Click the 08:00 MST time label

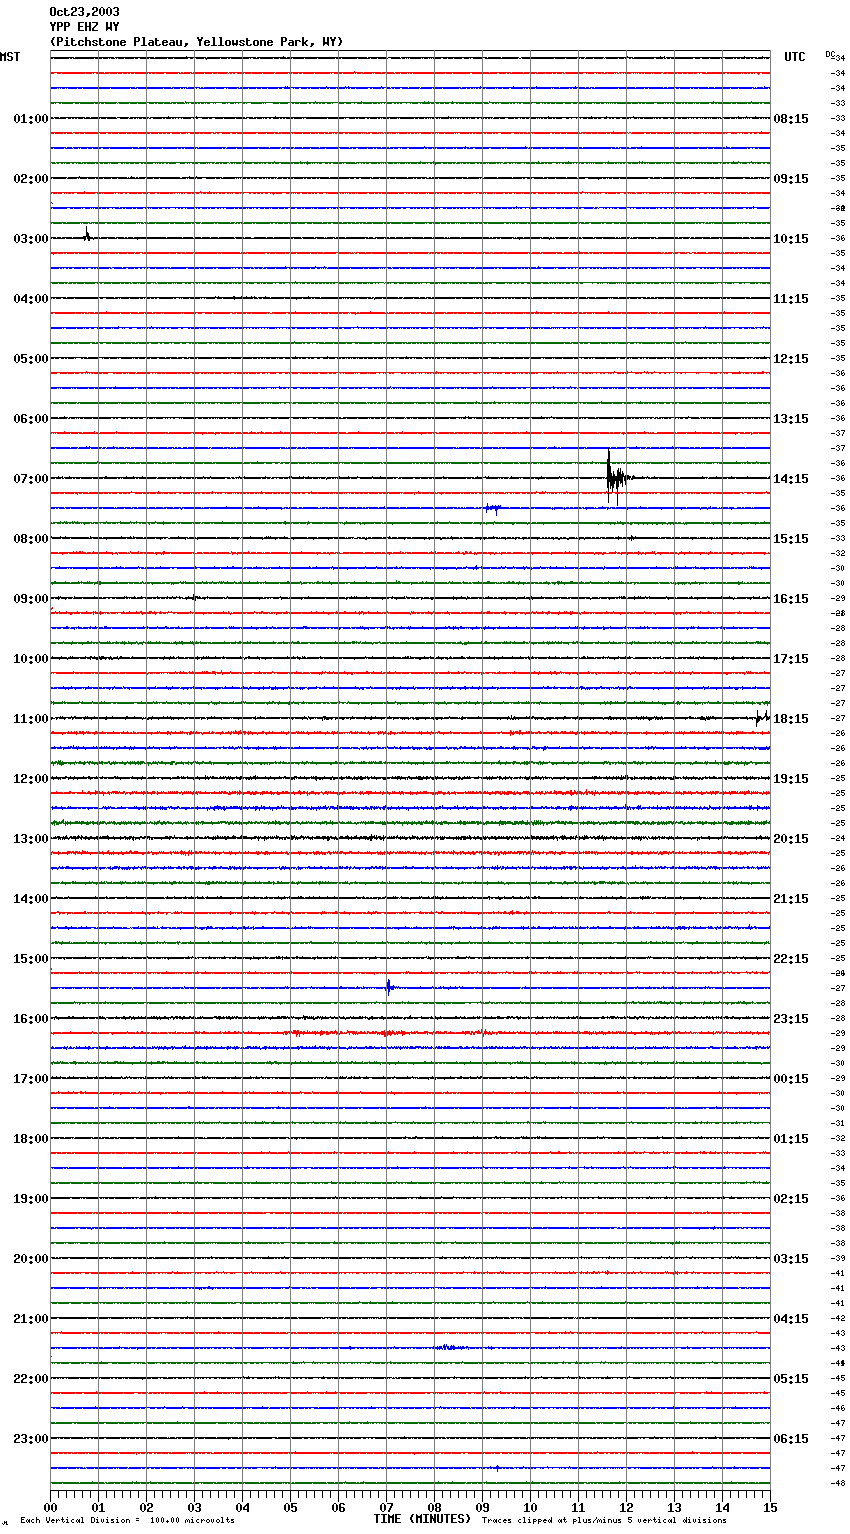click(31, 539)
